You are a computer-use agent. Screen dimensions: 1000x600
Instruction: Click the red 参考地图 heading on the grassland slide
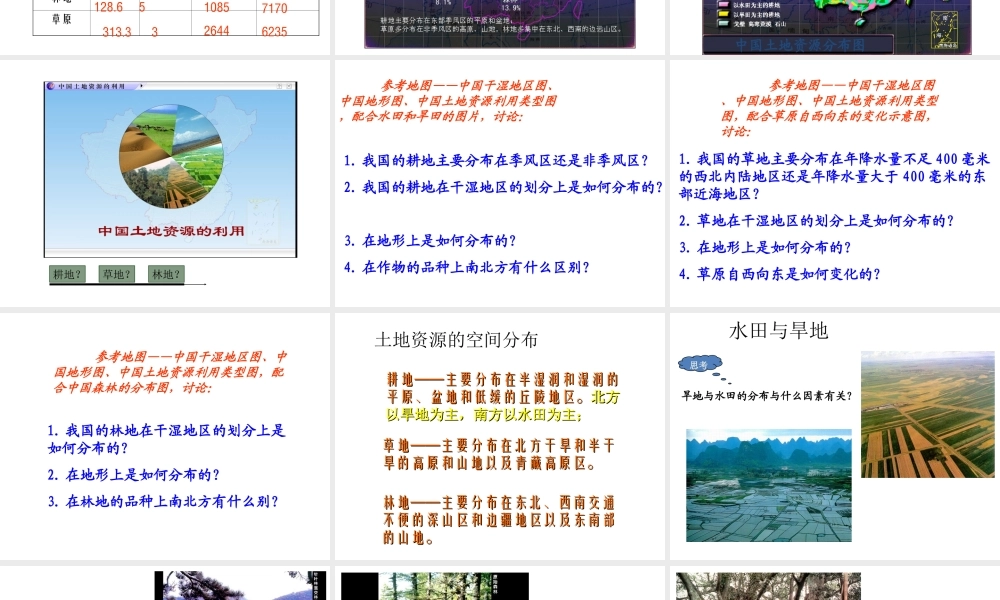click(829, 108)
